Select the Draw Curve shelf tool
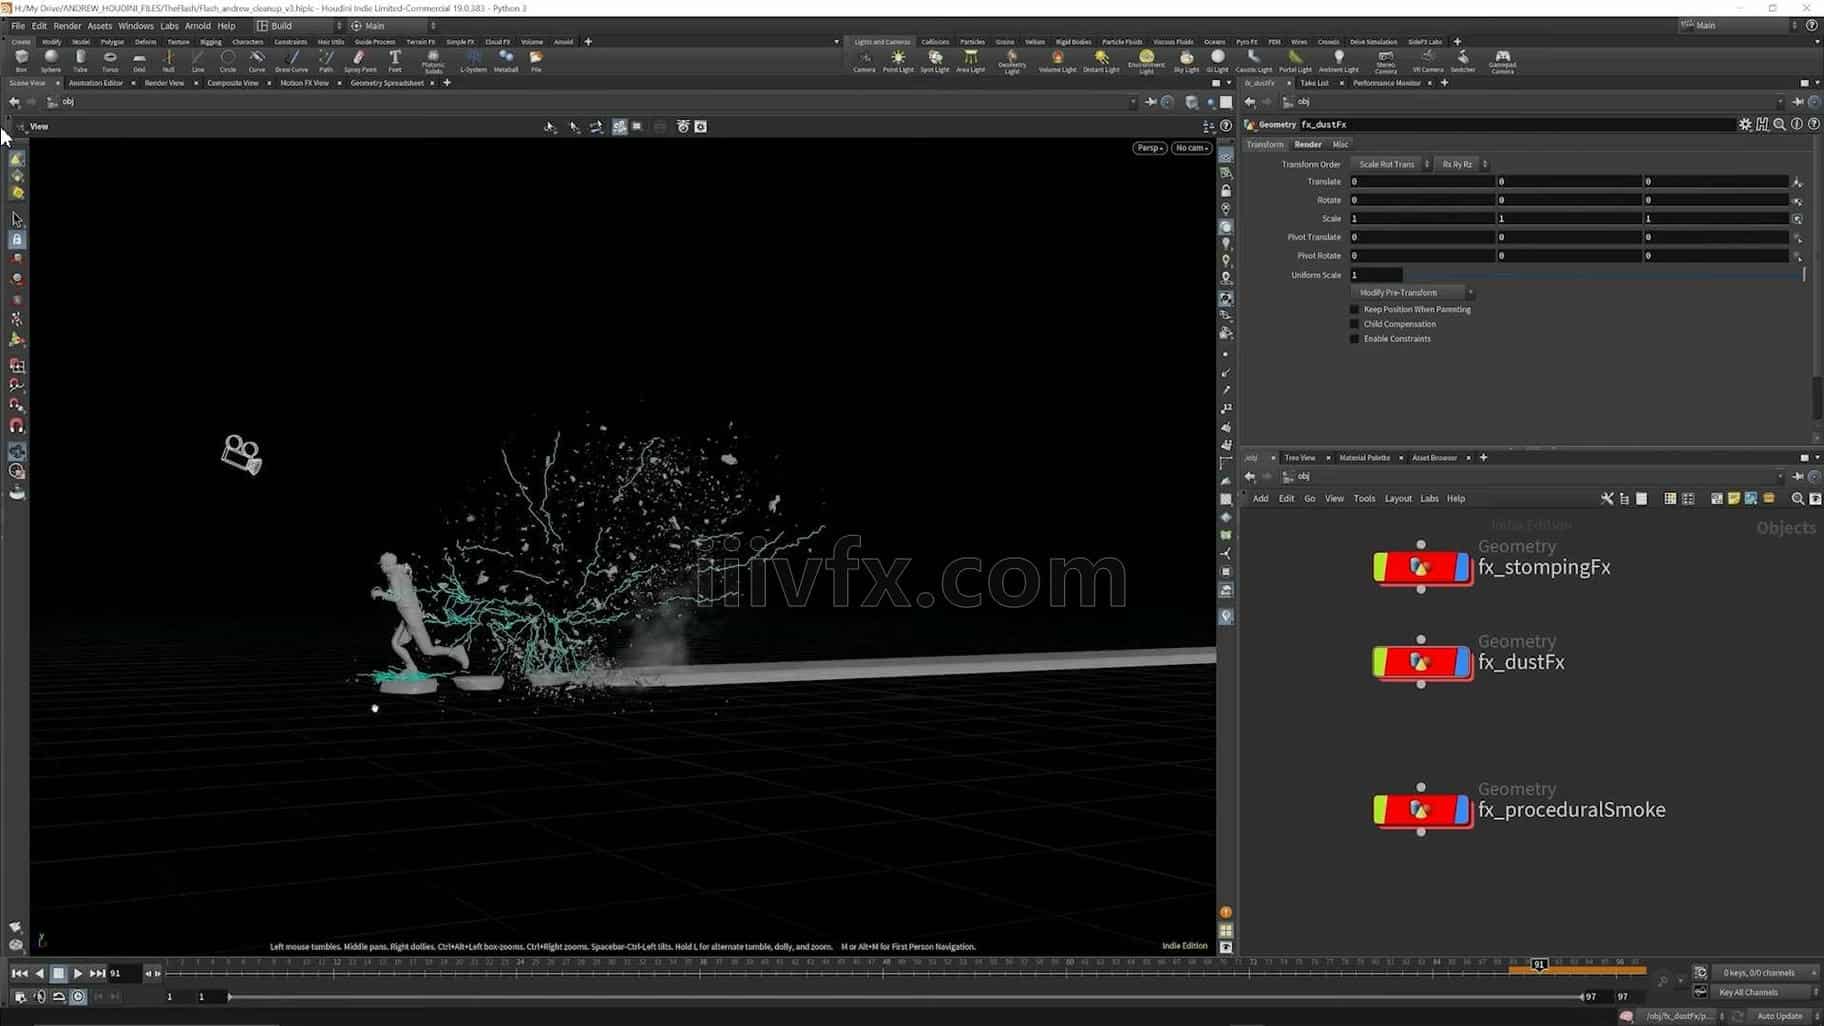This screenshot has height=1026, width=1824. tap(292, 61)
